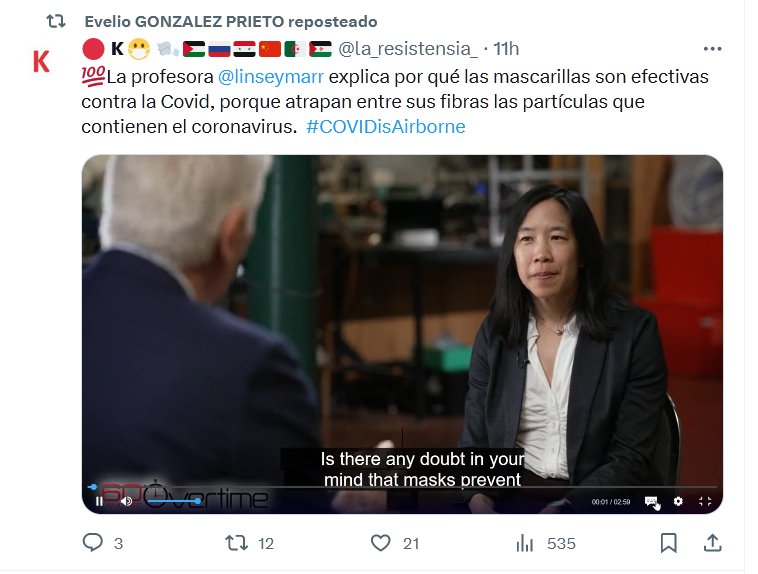Adjust the video volume slider
Screen dimensions: 758x574
click(x=173, y=501)
